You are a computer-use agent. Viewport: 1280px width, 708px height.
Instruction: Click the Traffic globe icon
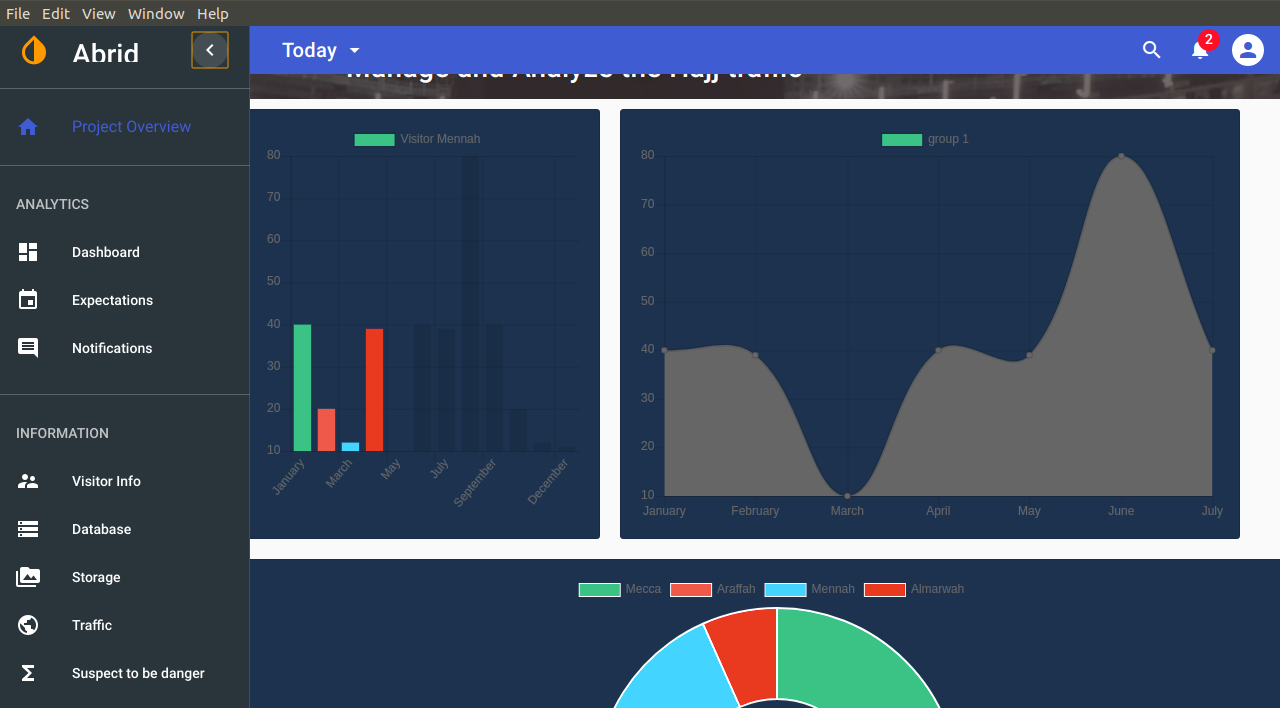(x=28, y=625)
